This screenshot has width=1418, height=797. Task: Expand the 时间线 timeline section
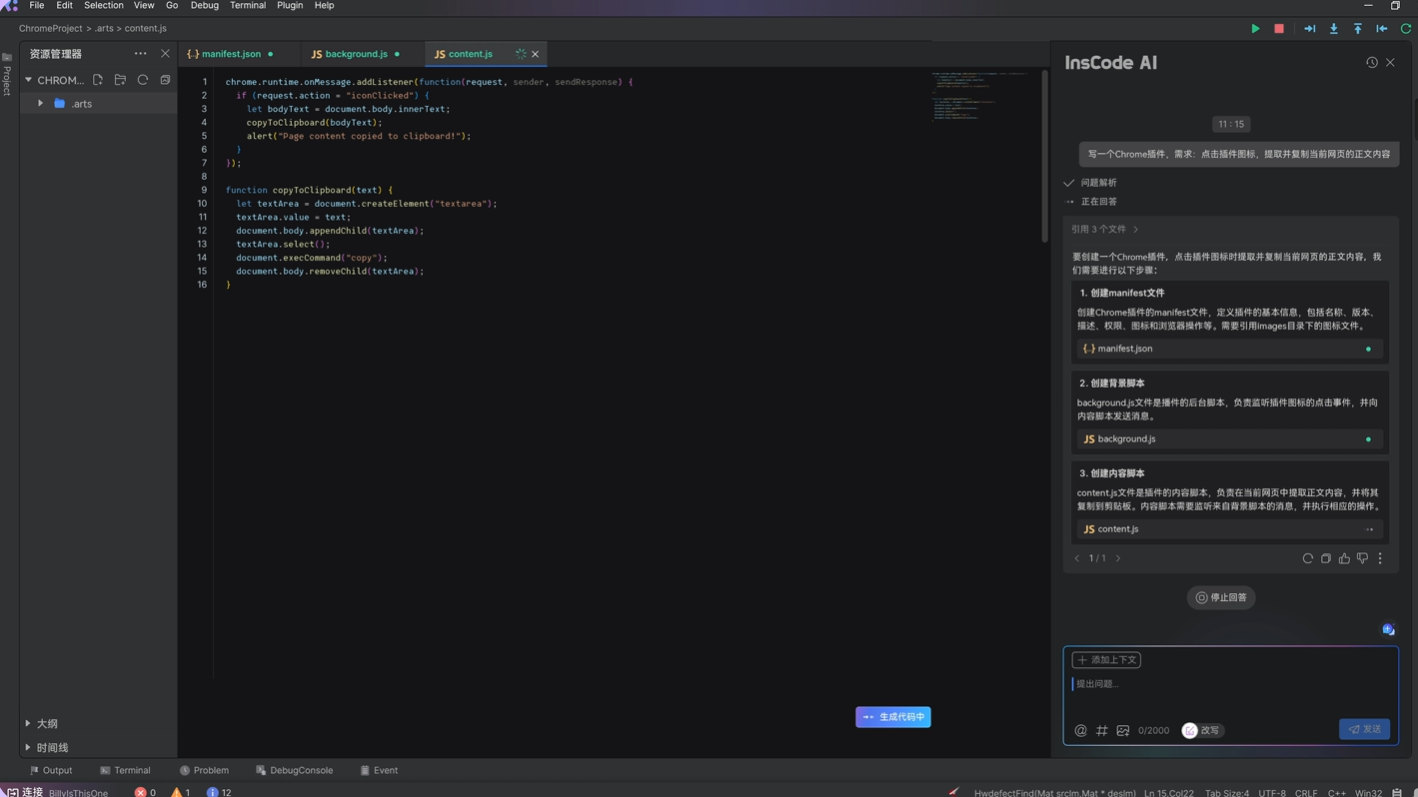coord(28,748)
